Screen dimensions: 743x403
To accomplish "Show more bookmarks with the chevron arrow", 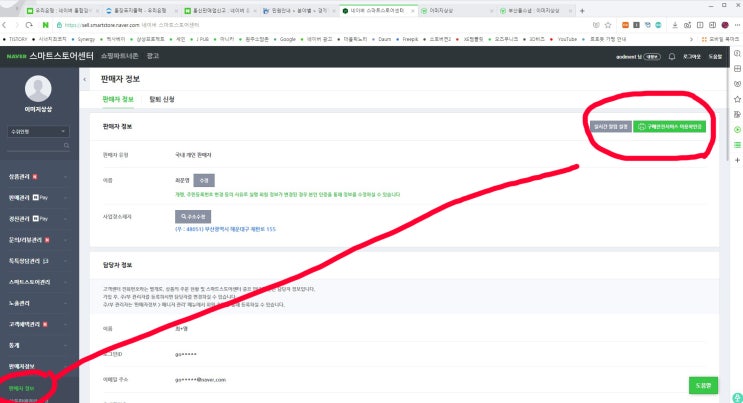I will (691, 39).
